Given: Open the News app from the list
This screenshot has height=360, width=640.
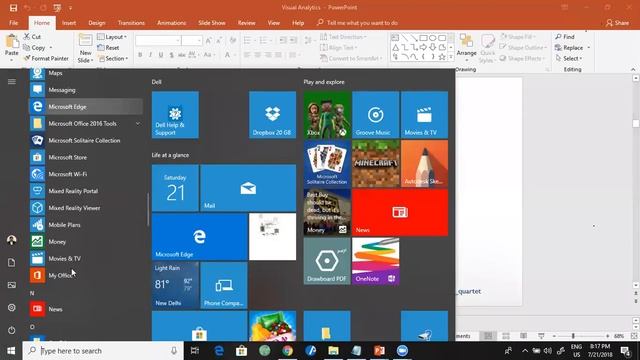Looking at the screenshot, I should (x=86, y=309).
